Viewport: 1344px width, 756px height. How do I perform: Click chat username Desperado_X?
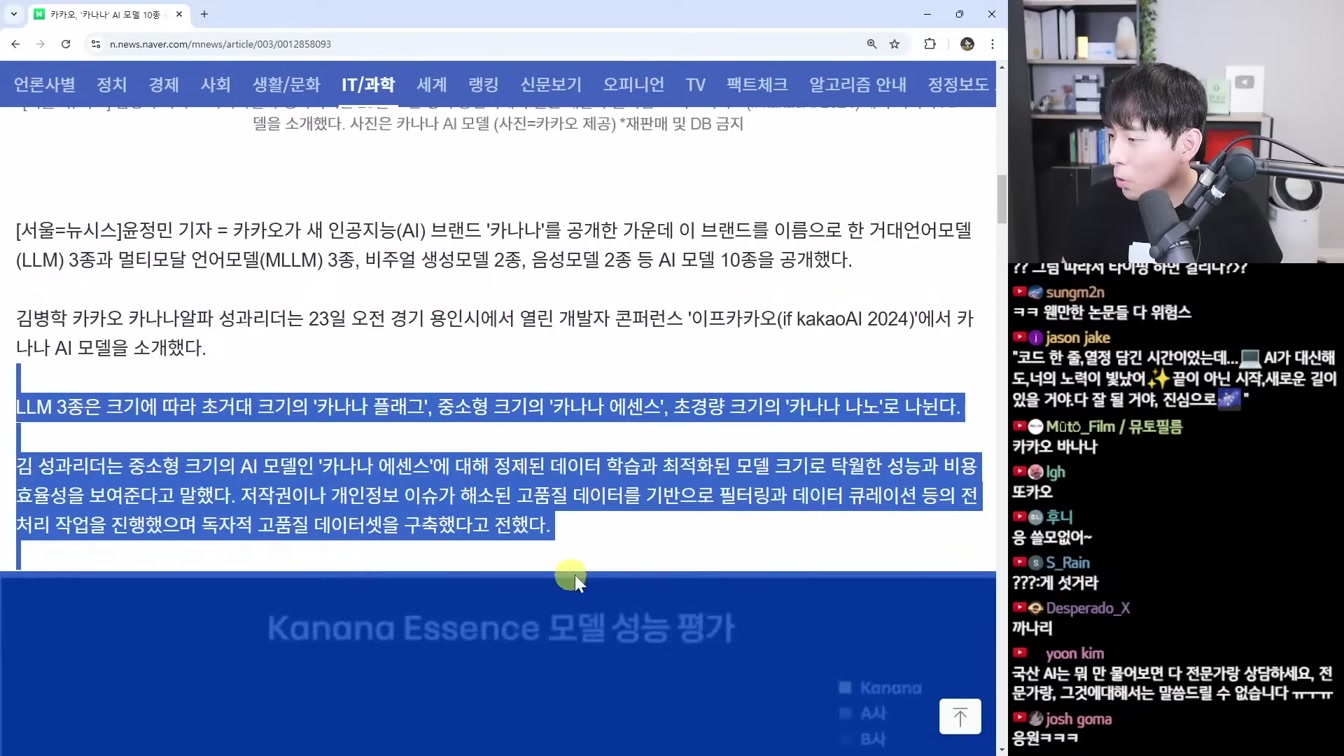coord(1088,608)
